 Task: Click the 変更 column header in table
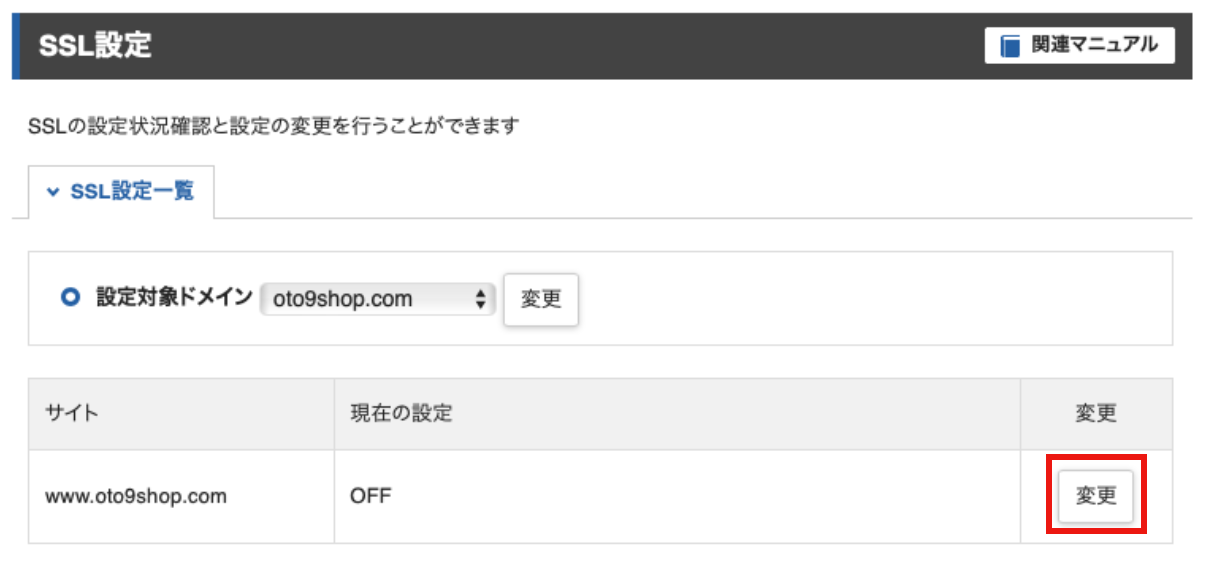pos(1096,413)
